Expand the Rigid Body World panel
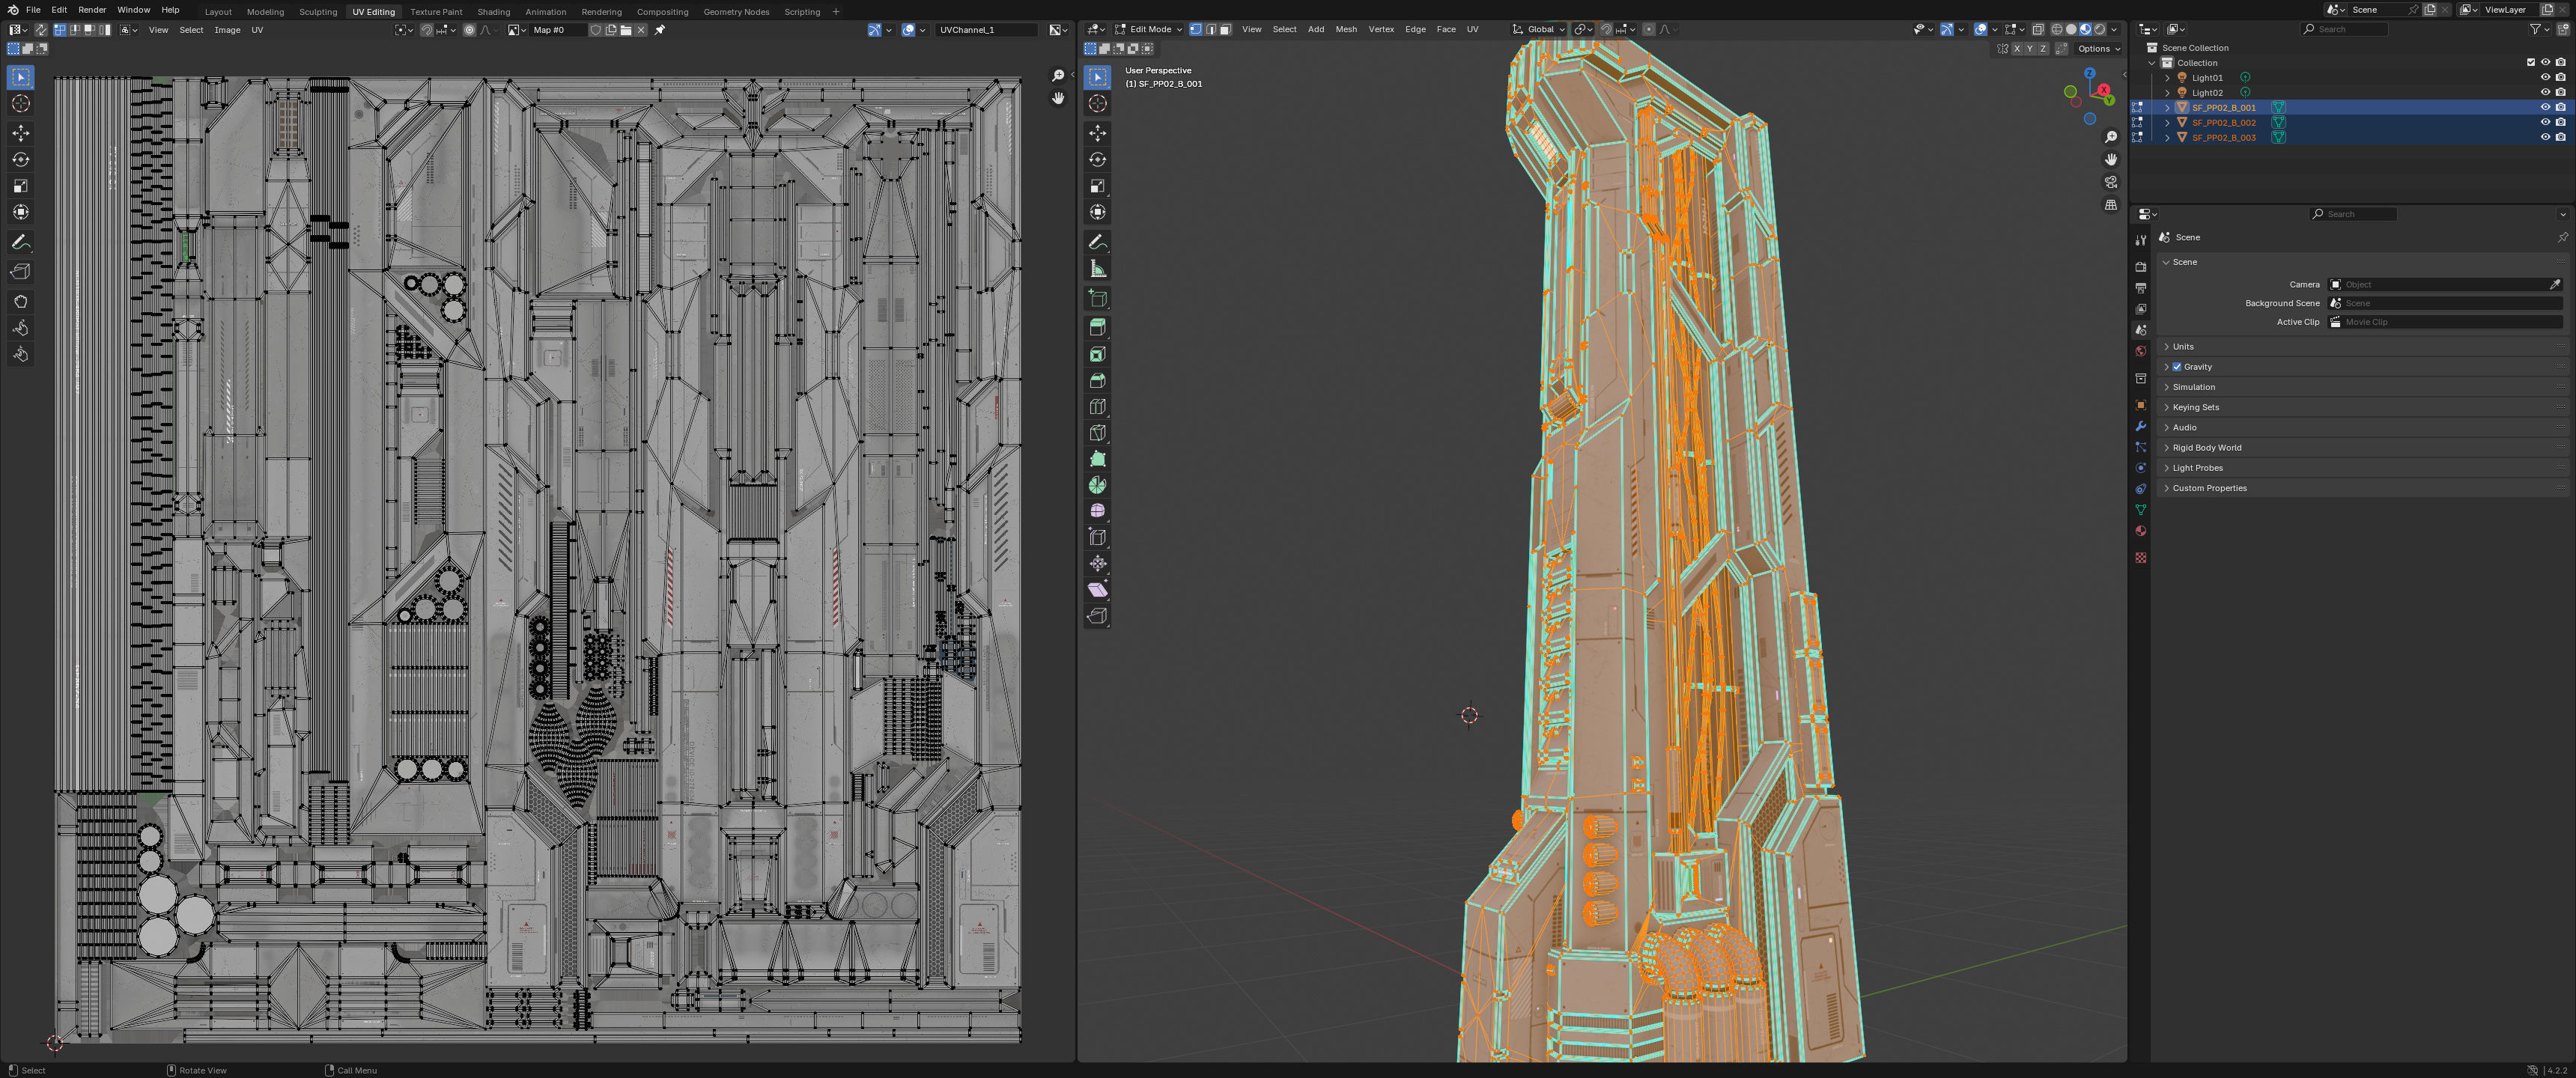This screenshot has width=2576, height=1078. point(2206,447)
